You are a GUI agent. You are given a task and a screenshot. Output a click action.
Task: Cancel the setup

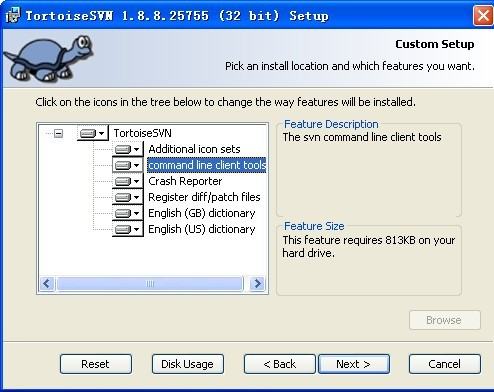tap(445, 364)
